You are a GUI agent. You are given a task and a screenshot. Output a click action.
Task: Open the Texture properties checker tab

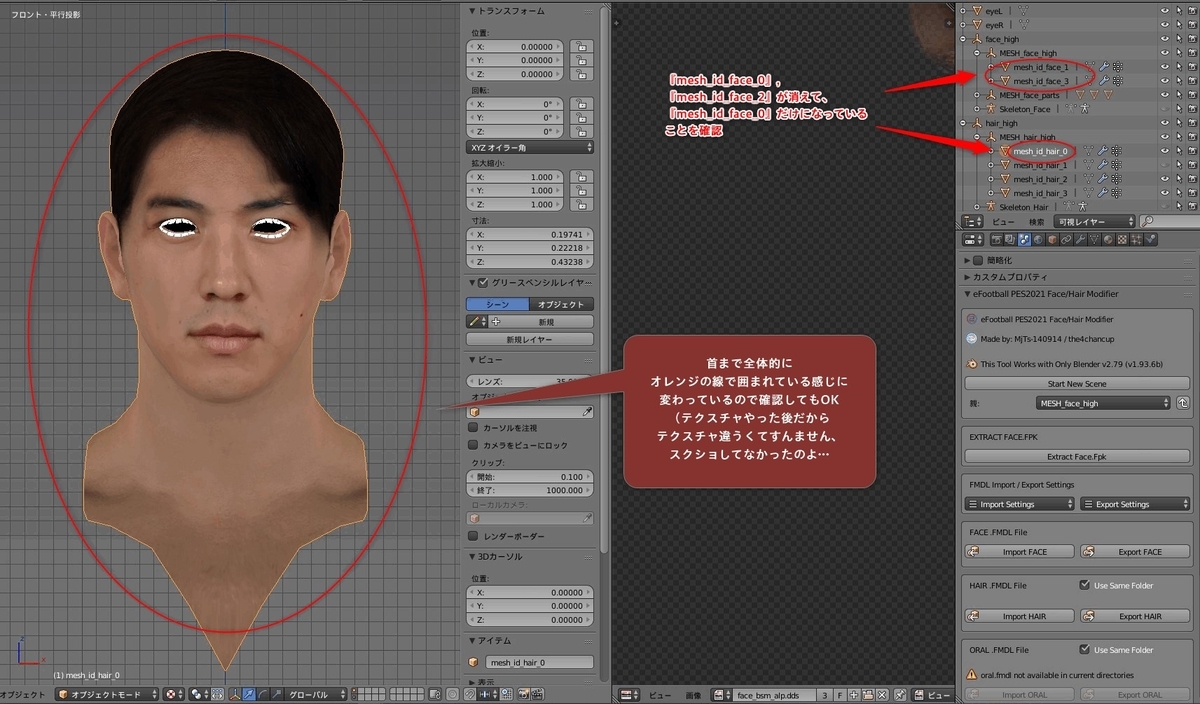click(1122, 240)
